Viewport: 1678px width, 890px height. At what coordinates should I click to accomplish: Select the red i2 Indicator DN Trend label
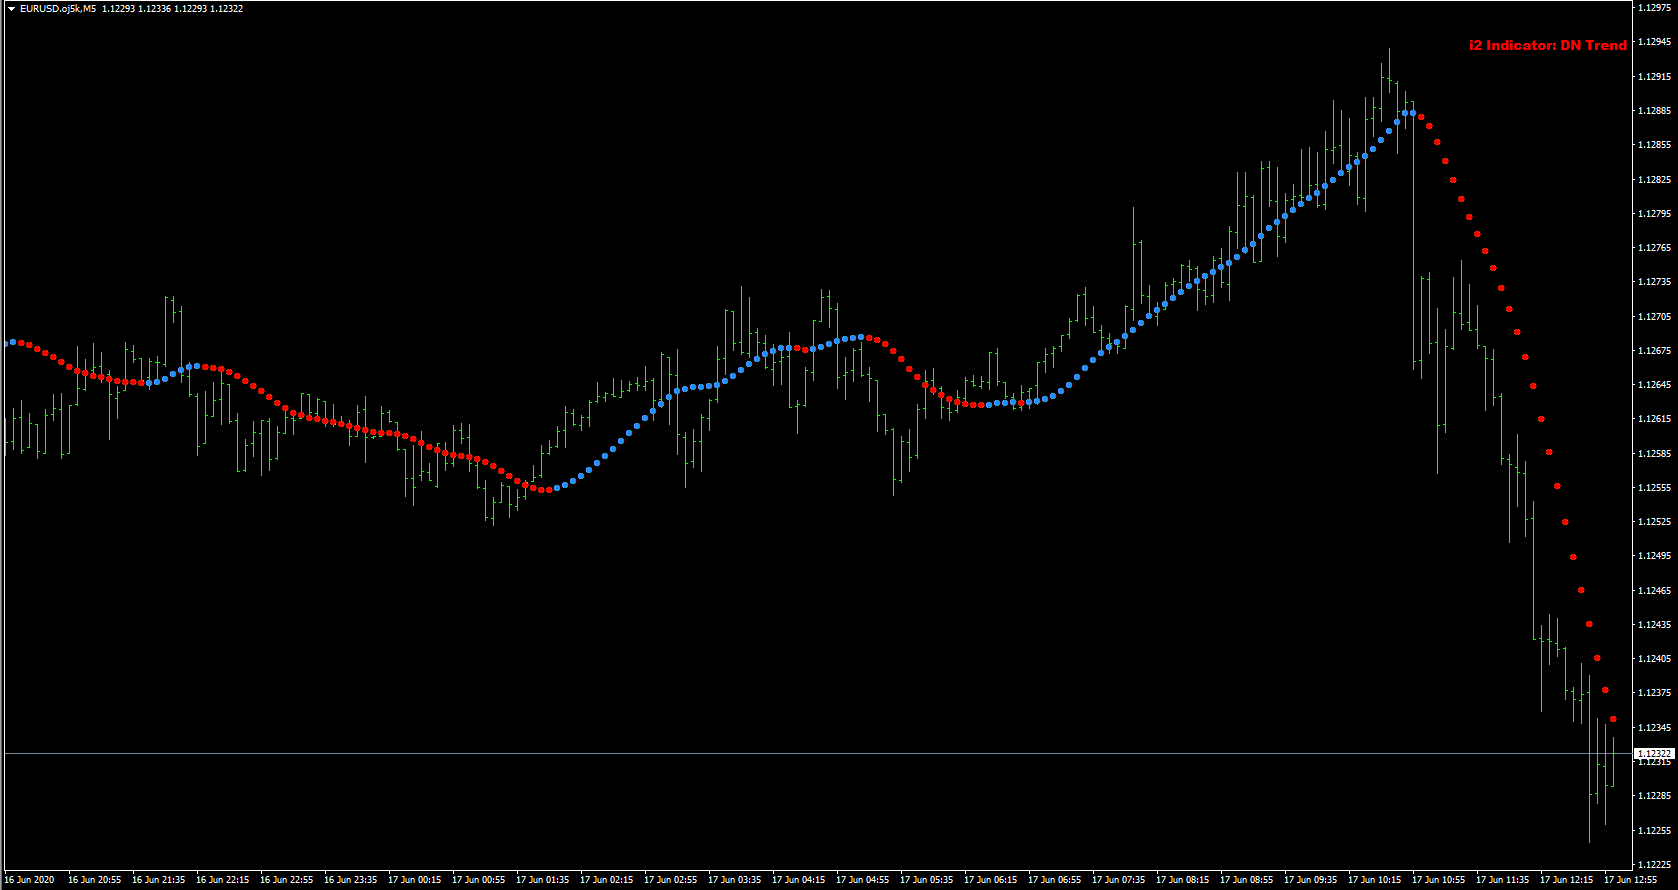(1548, 45)
